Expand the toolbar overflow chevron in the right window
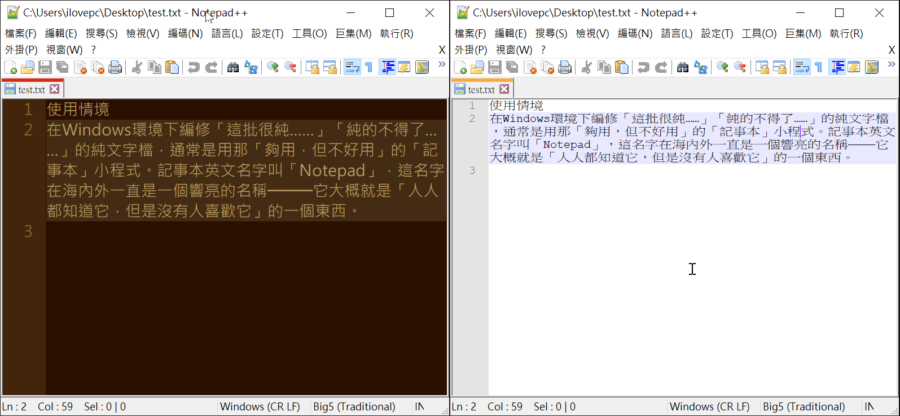The height and width of the screenshot is (416, 900). tap(891, 64)
